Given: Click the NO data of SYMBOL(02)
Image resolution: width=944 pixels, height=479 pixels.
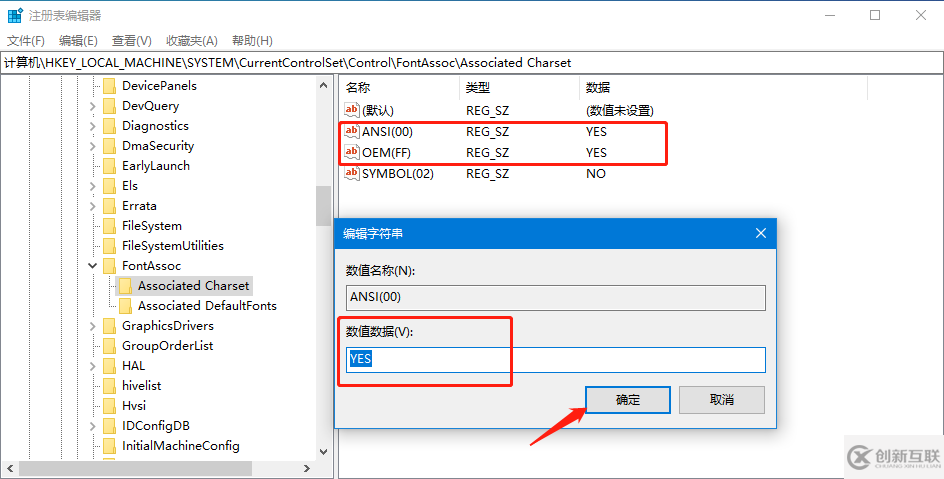Looking at the screenshot, I should (x=596, y=173).
